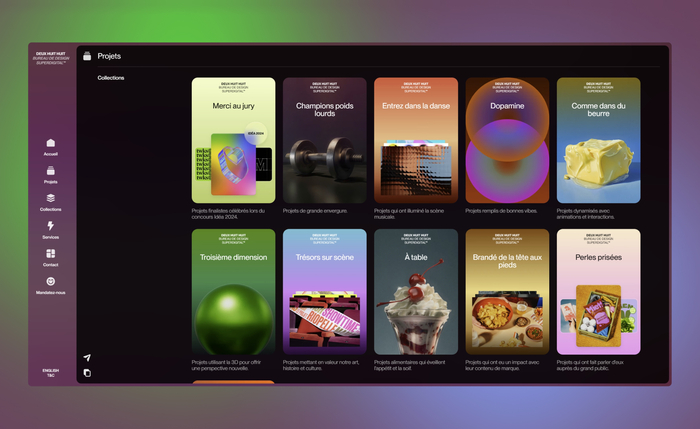Click the Deux Huit Huit logo

pos(50,58)
